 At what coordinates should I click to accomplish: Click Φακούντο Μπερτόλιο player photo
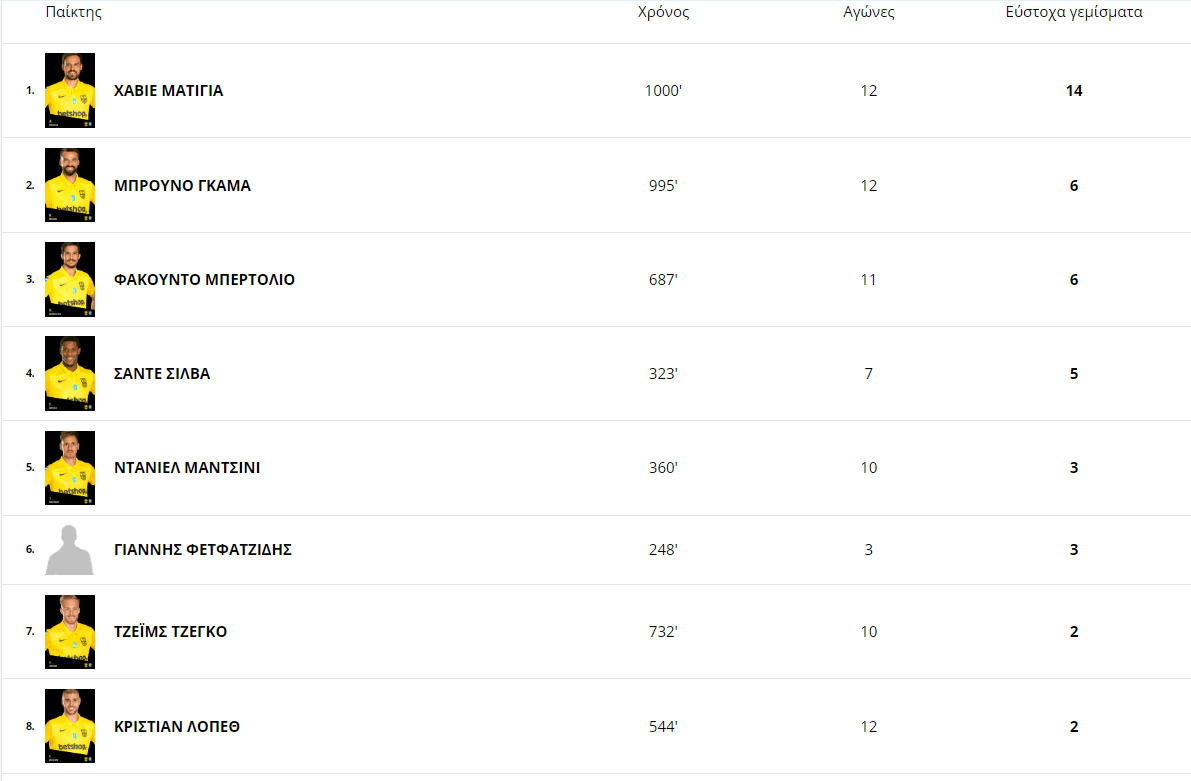pyautogui.click(x=70, y=279)
